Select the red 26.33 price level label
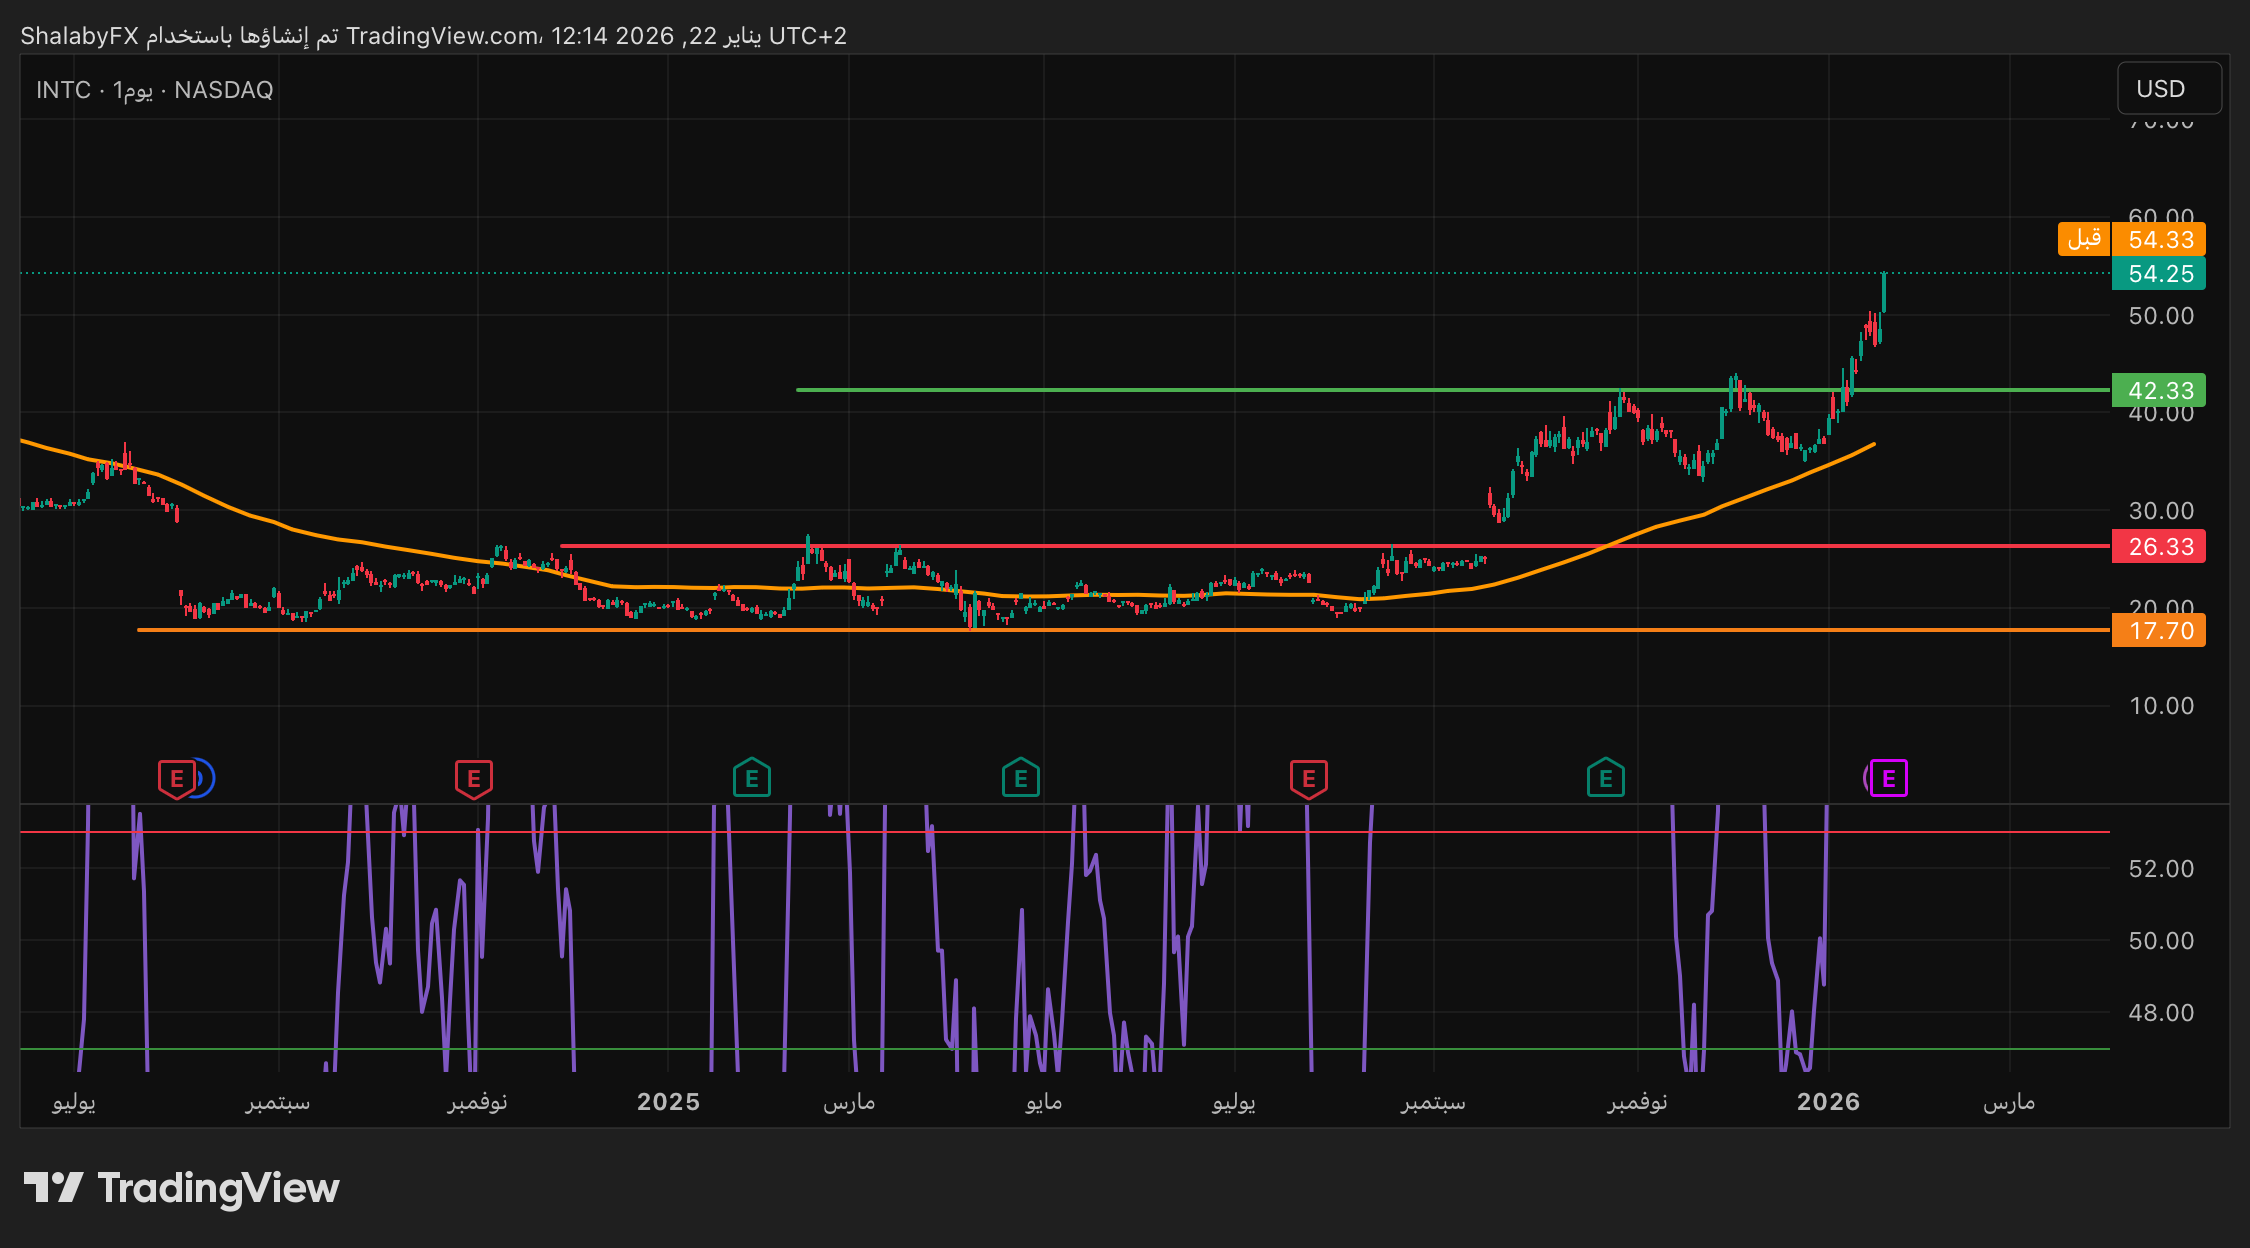 point(2159,546)
